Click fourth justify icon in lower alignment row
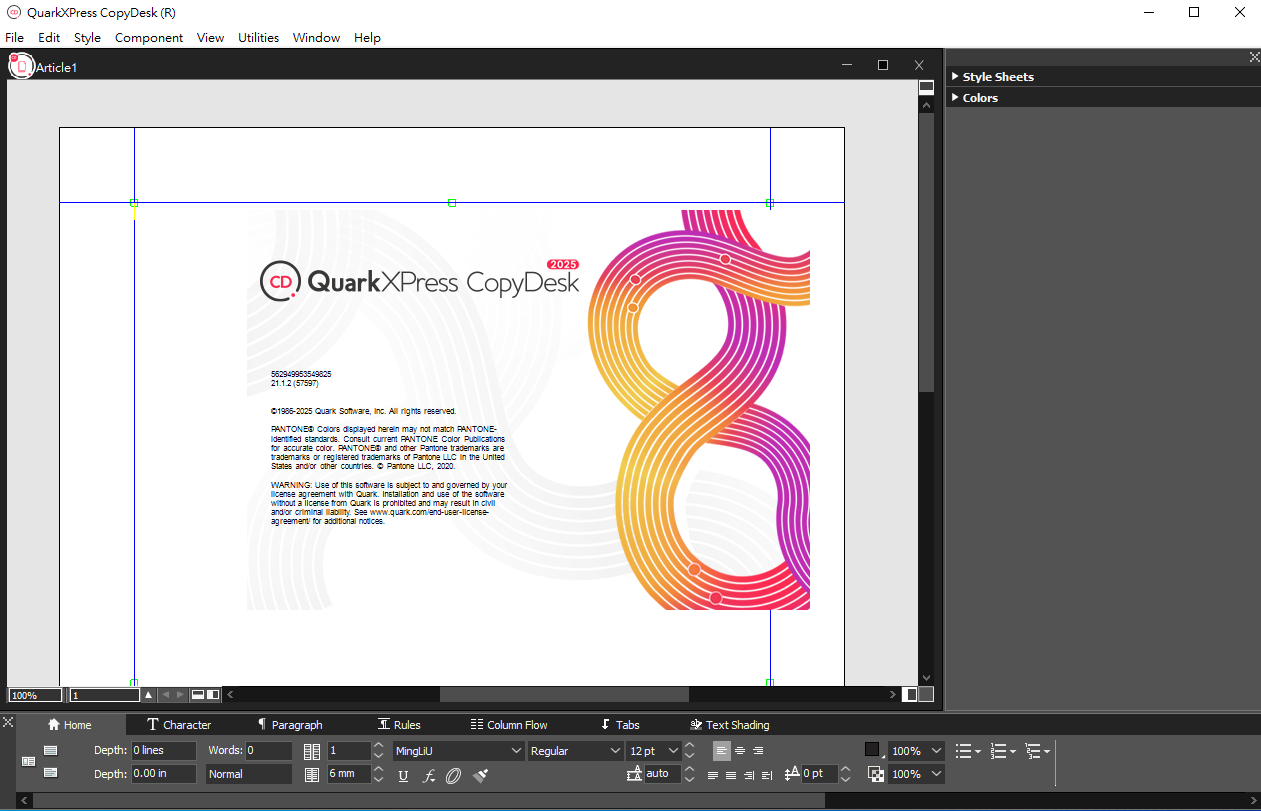 pos(767,775)
